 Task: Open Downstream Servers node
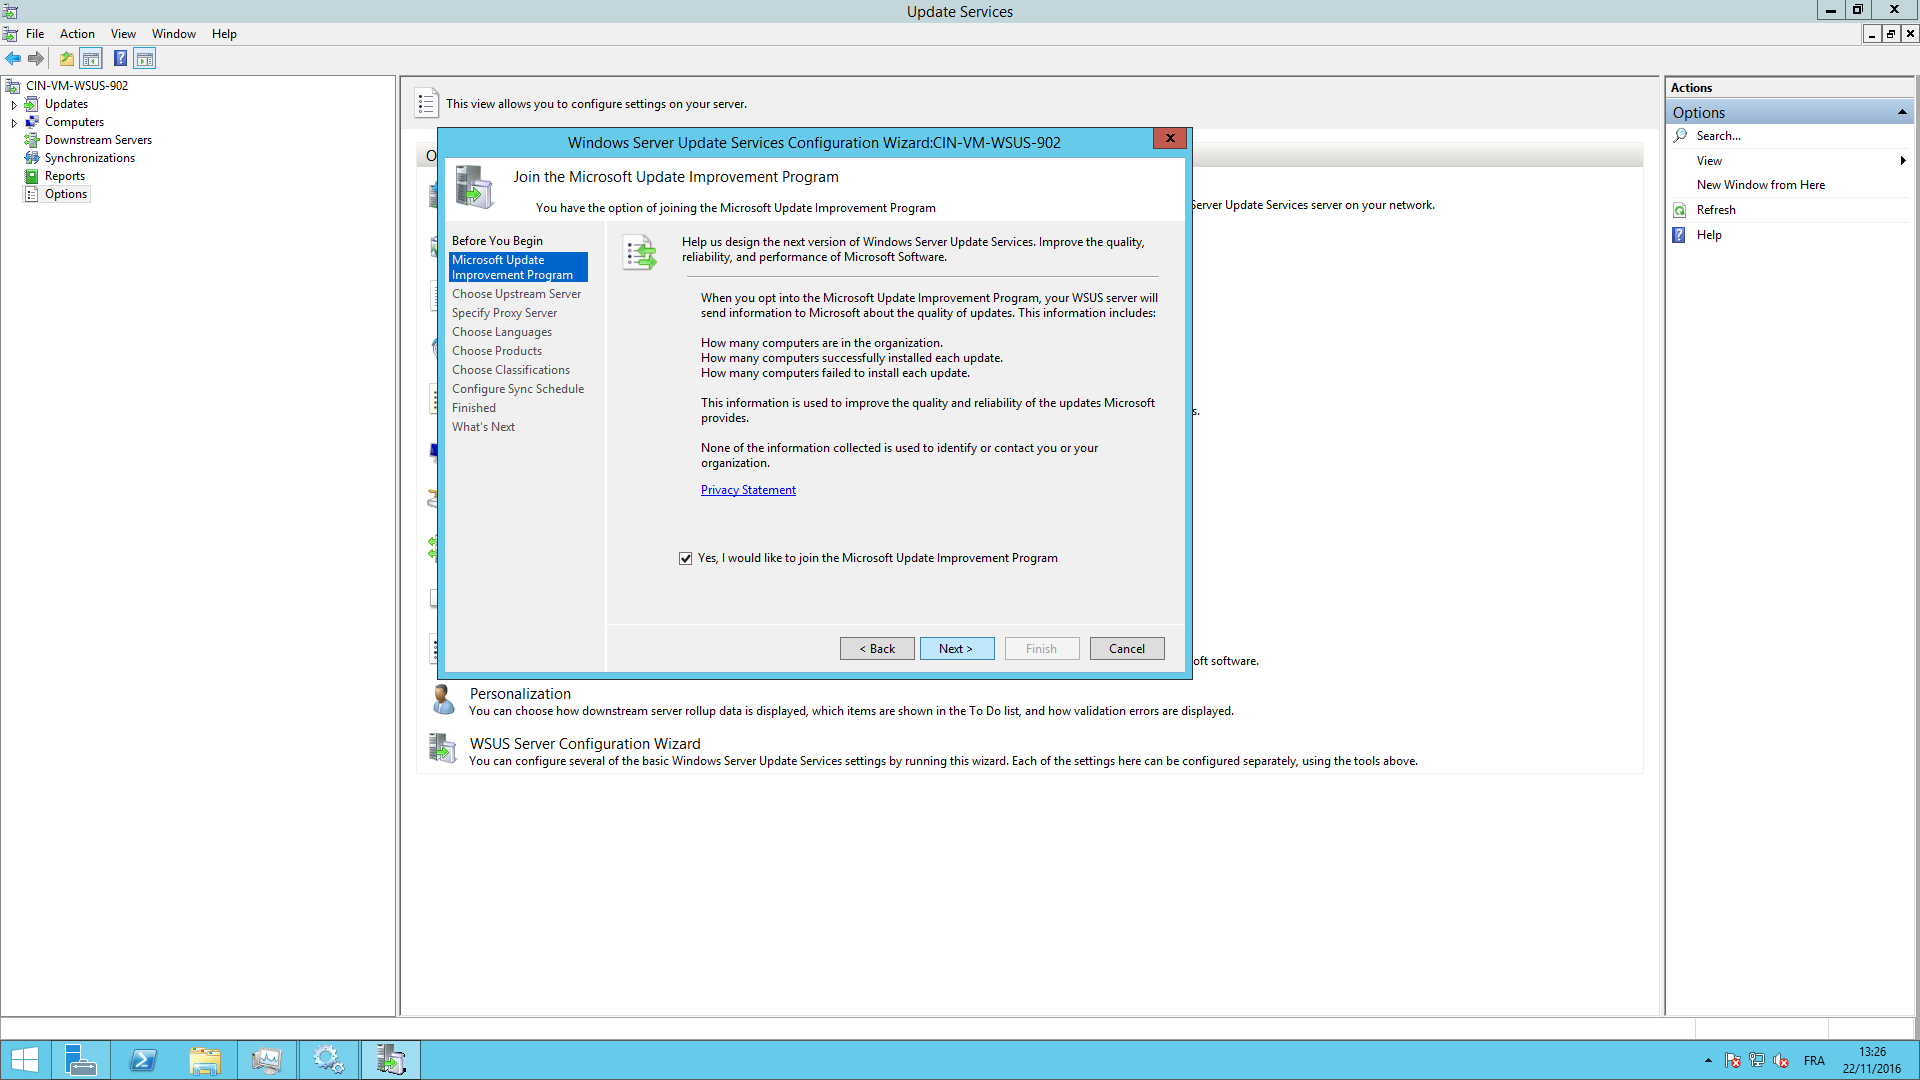pos(98,140)
